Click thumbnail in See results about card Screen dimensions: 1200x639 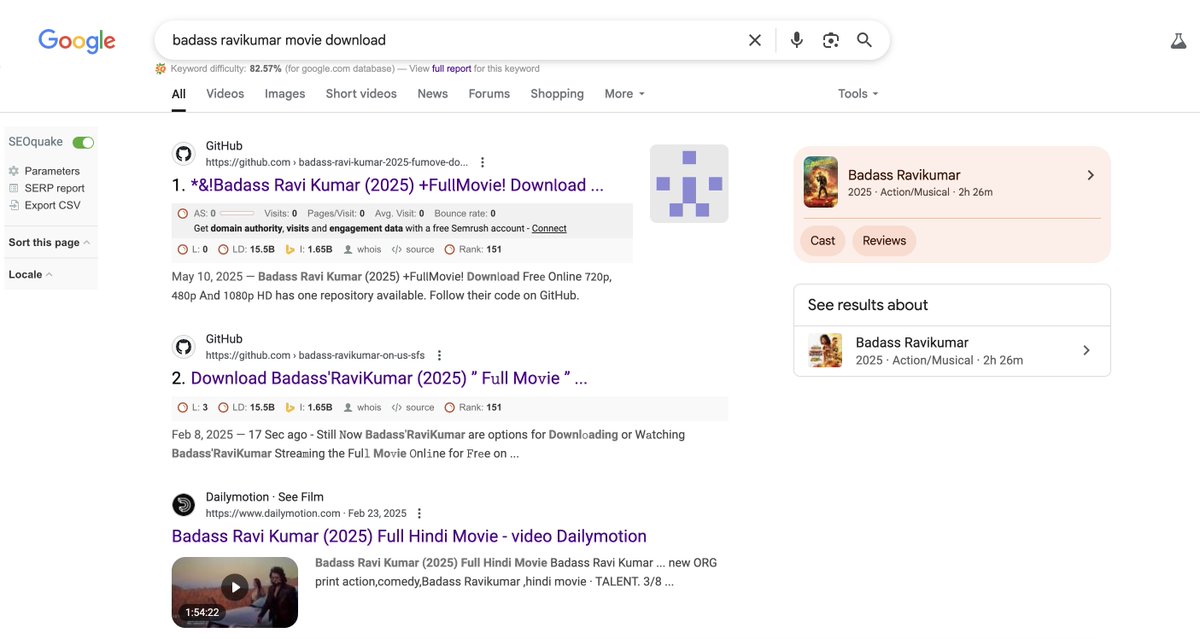(825, 351)
